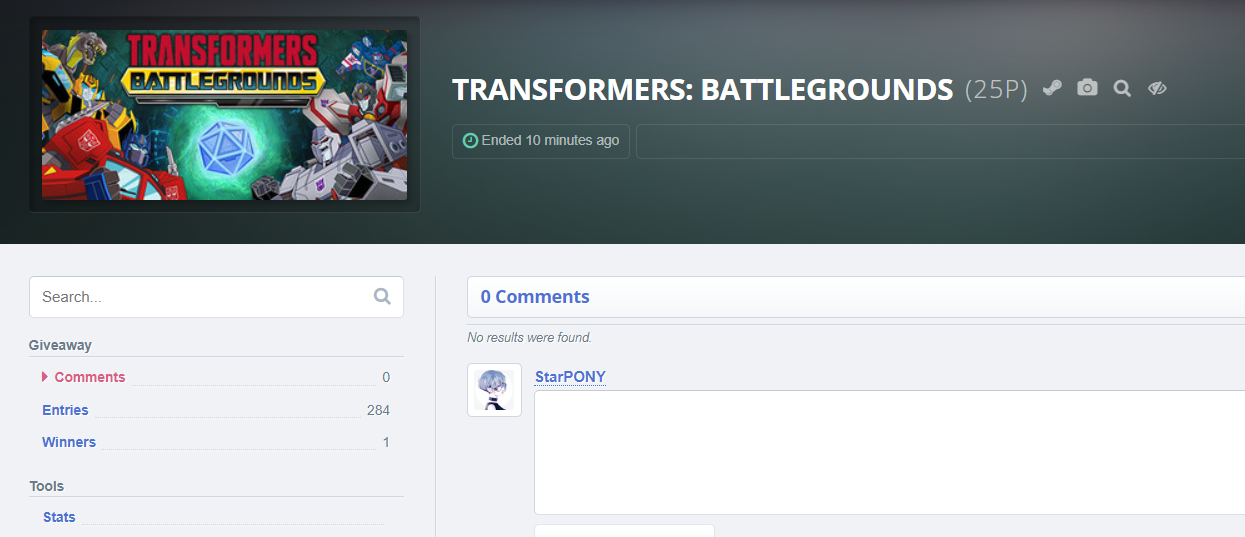The image size is (1245, 537).
Task: Click the 0 Comments heading
Action: click(535, 297)
